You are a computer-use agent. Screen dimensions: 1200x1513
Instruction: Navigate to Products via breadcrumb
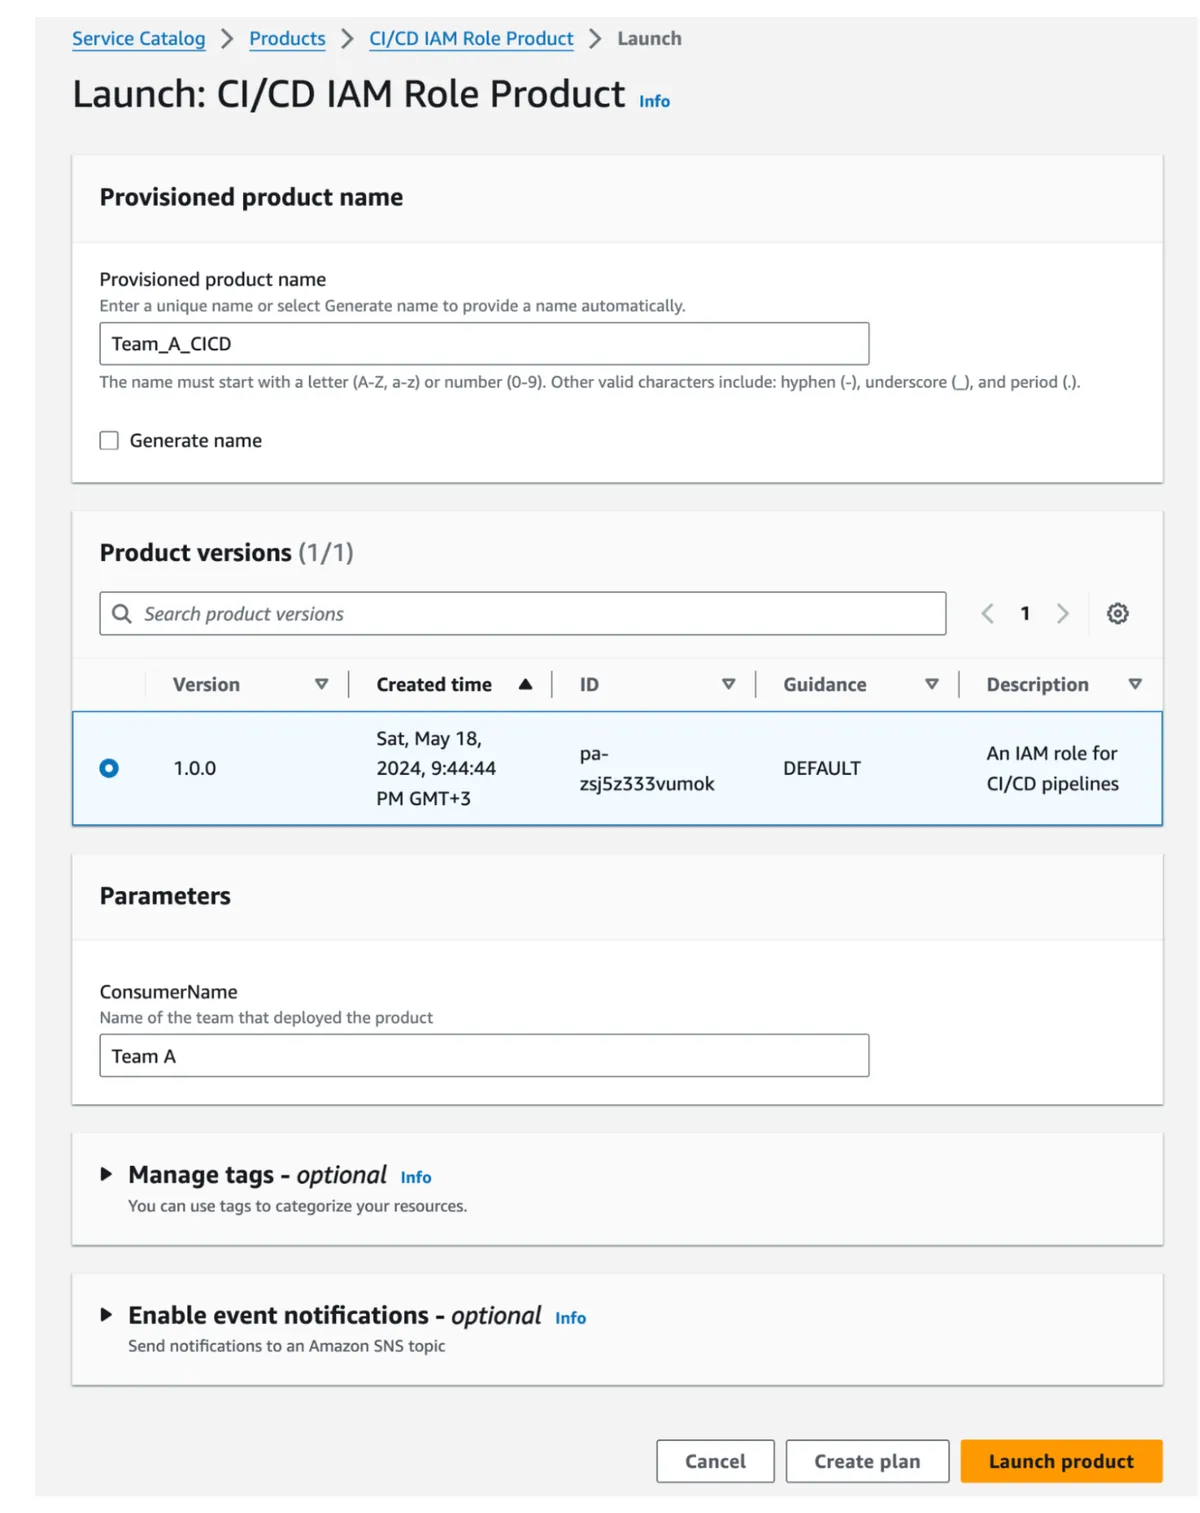coord(287,38)
